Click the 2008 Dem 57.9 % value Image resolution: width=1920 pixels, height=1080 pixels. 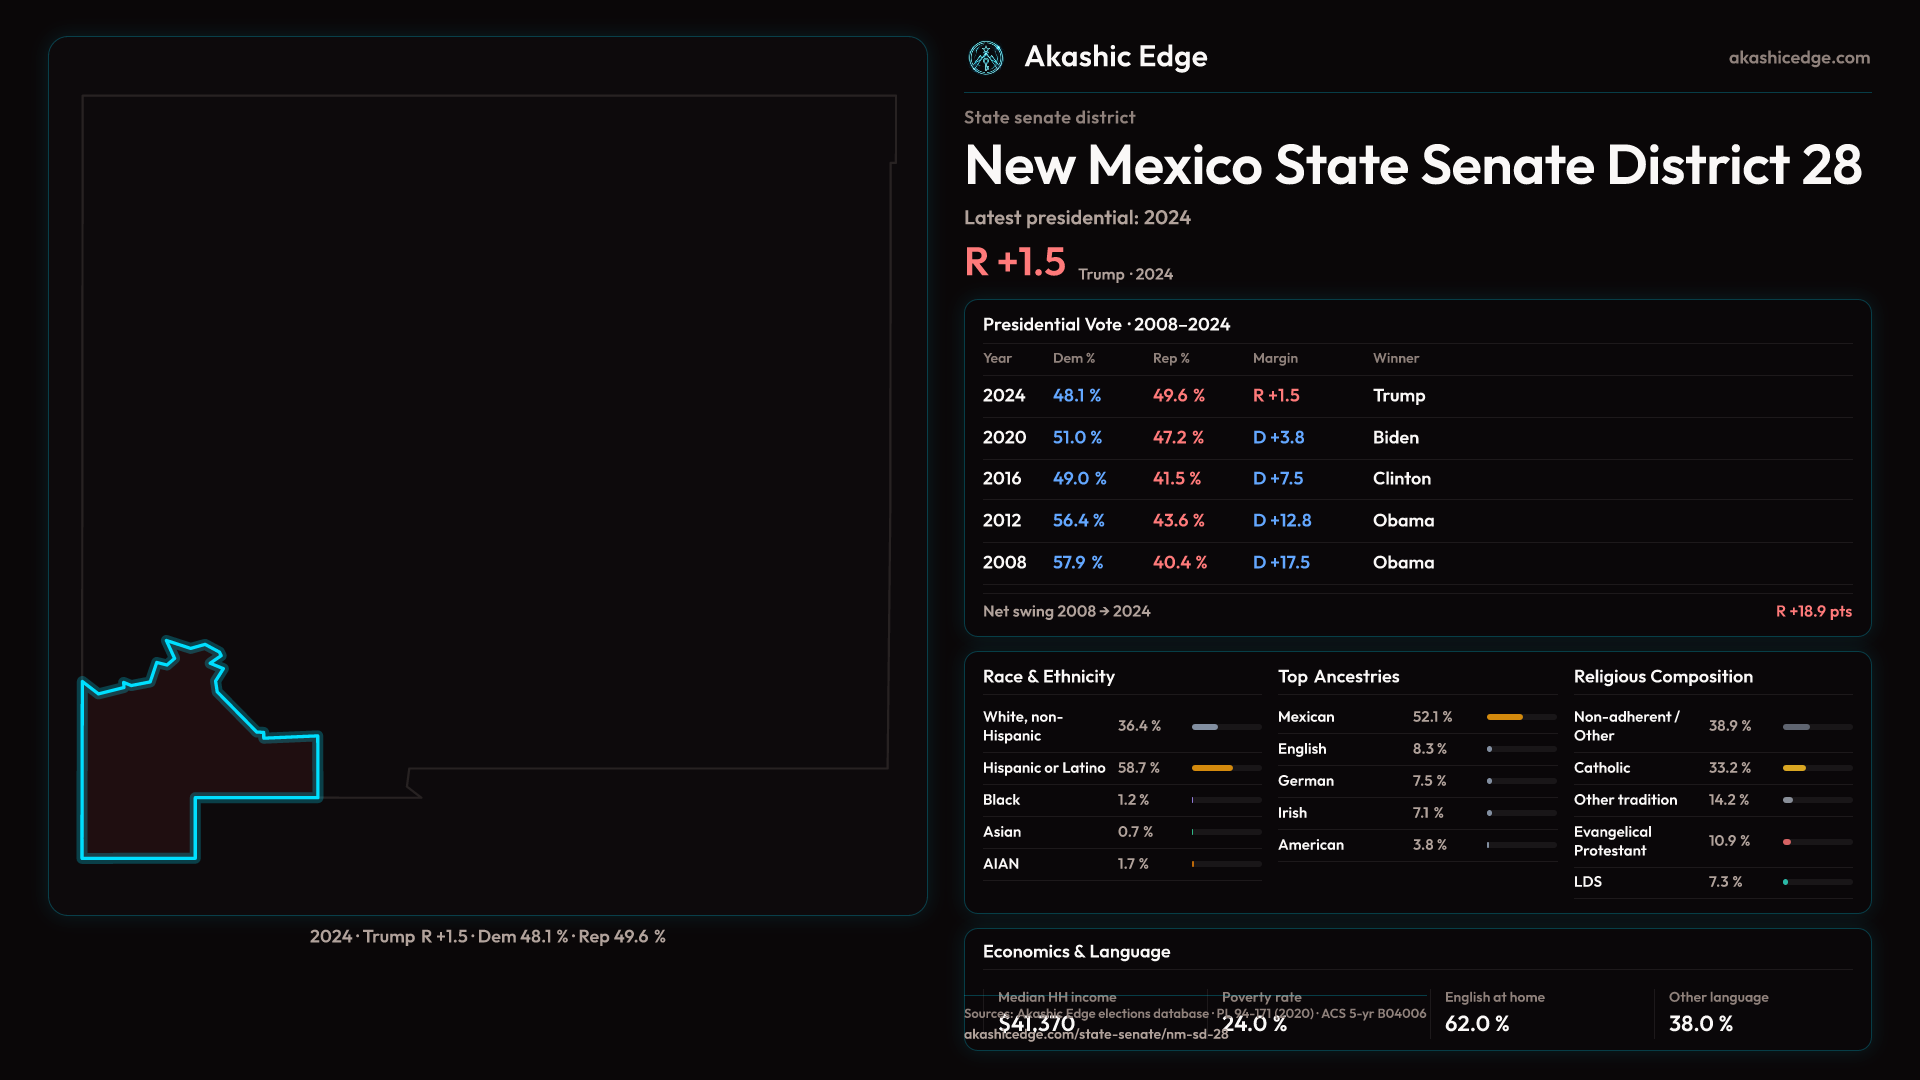point(1077,563)
